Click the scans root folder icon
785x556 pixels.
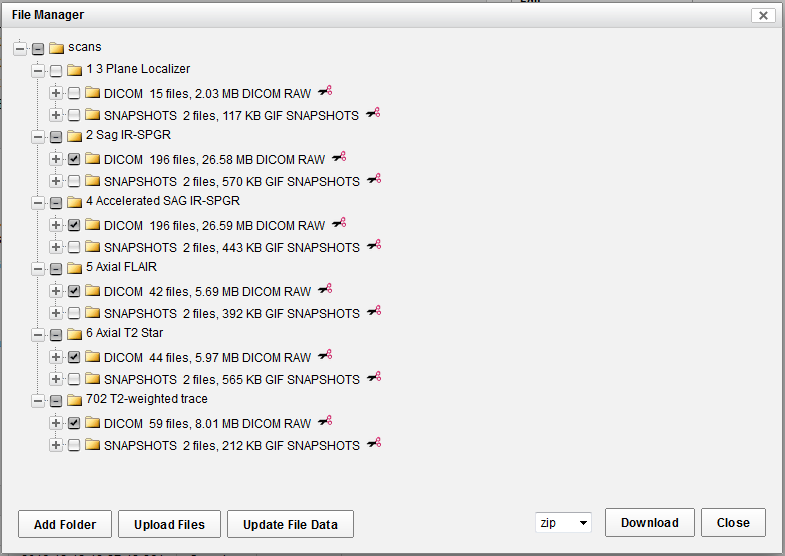tap(56, 48)
